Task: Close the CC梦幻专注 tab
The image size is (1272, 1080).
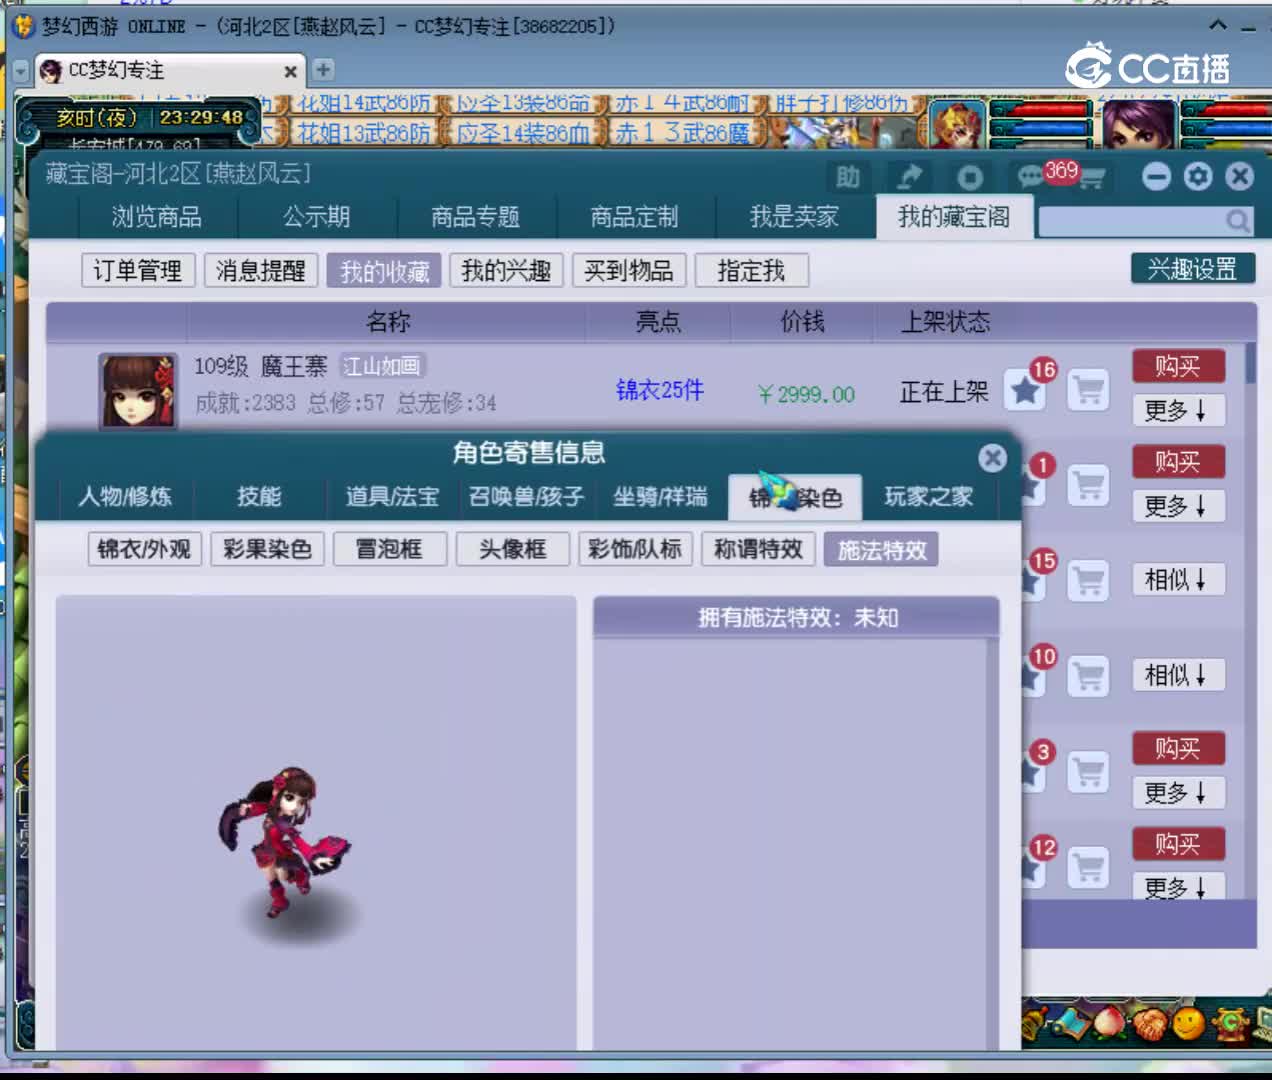Action: [x=290, y=71]
